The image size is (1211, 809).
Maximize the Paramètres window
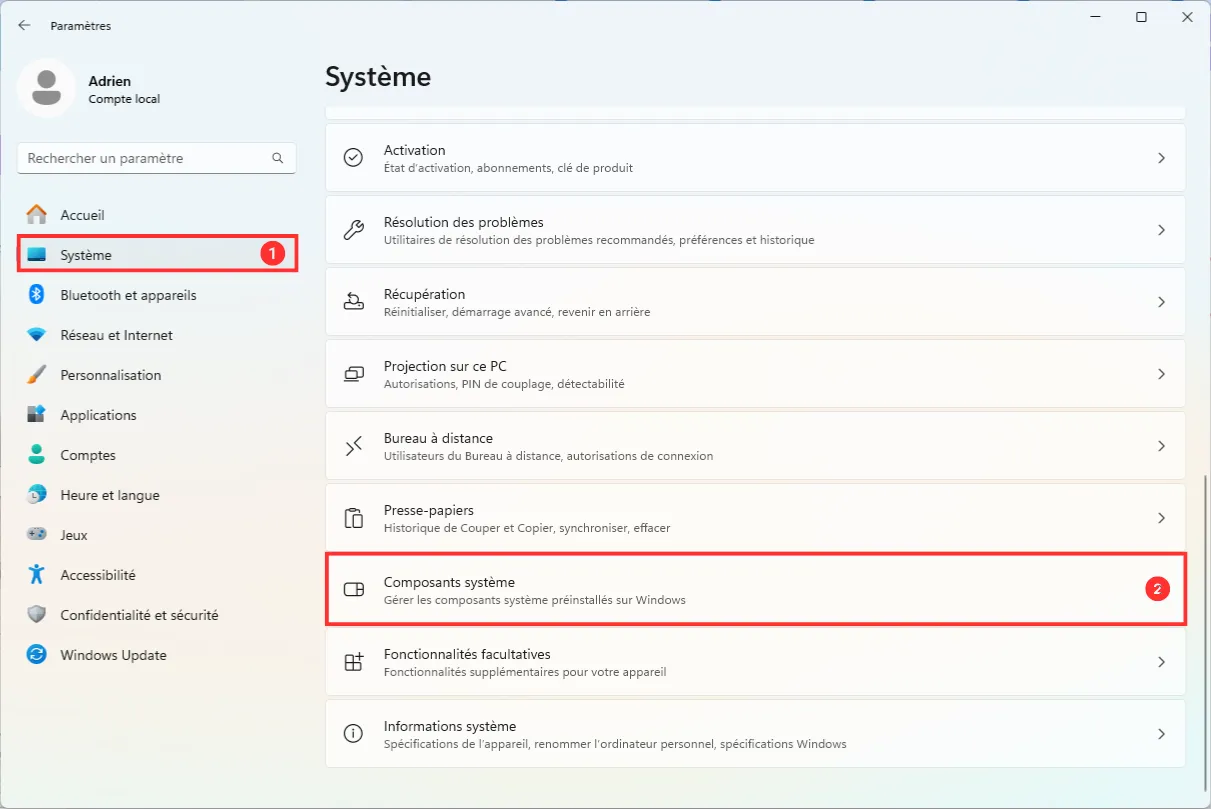click(1141, 17)
